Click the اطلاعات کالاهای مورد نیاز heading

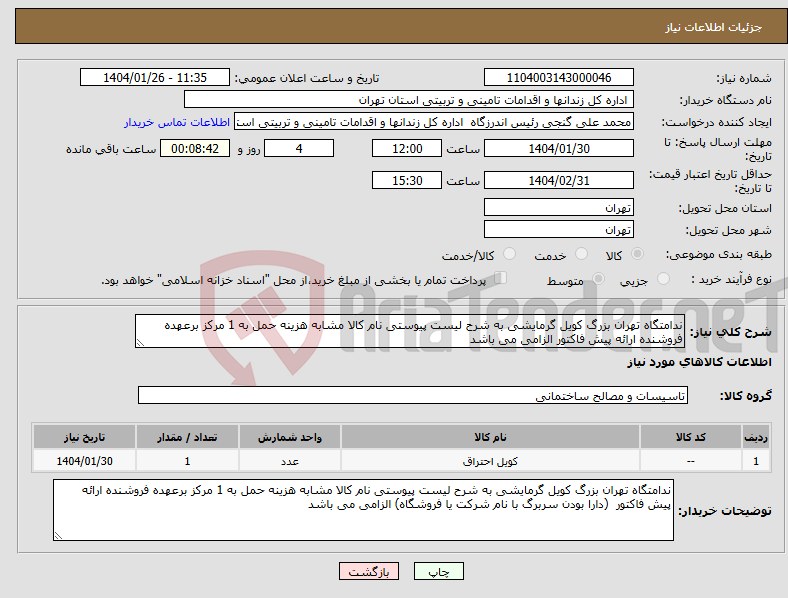[699, 362]
